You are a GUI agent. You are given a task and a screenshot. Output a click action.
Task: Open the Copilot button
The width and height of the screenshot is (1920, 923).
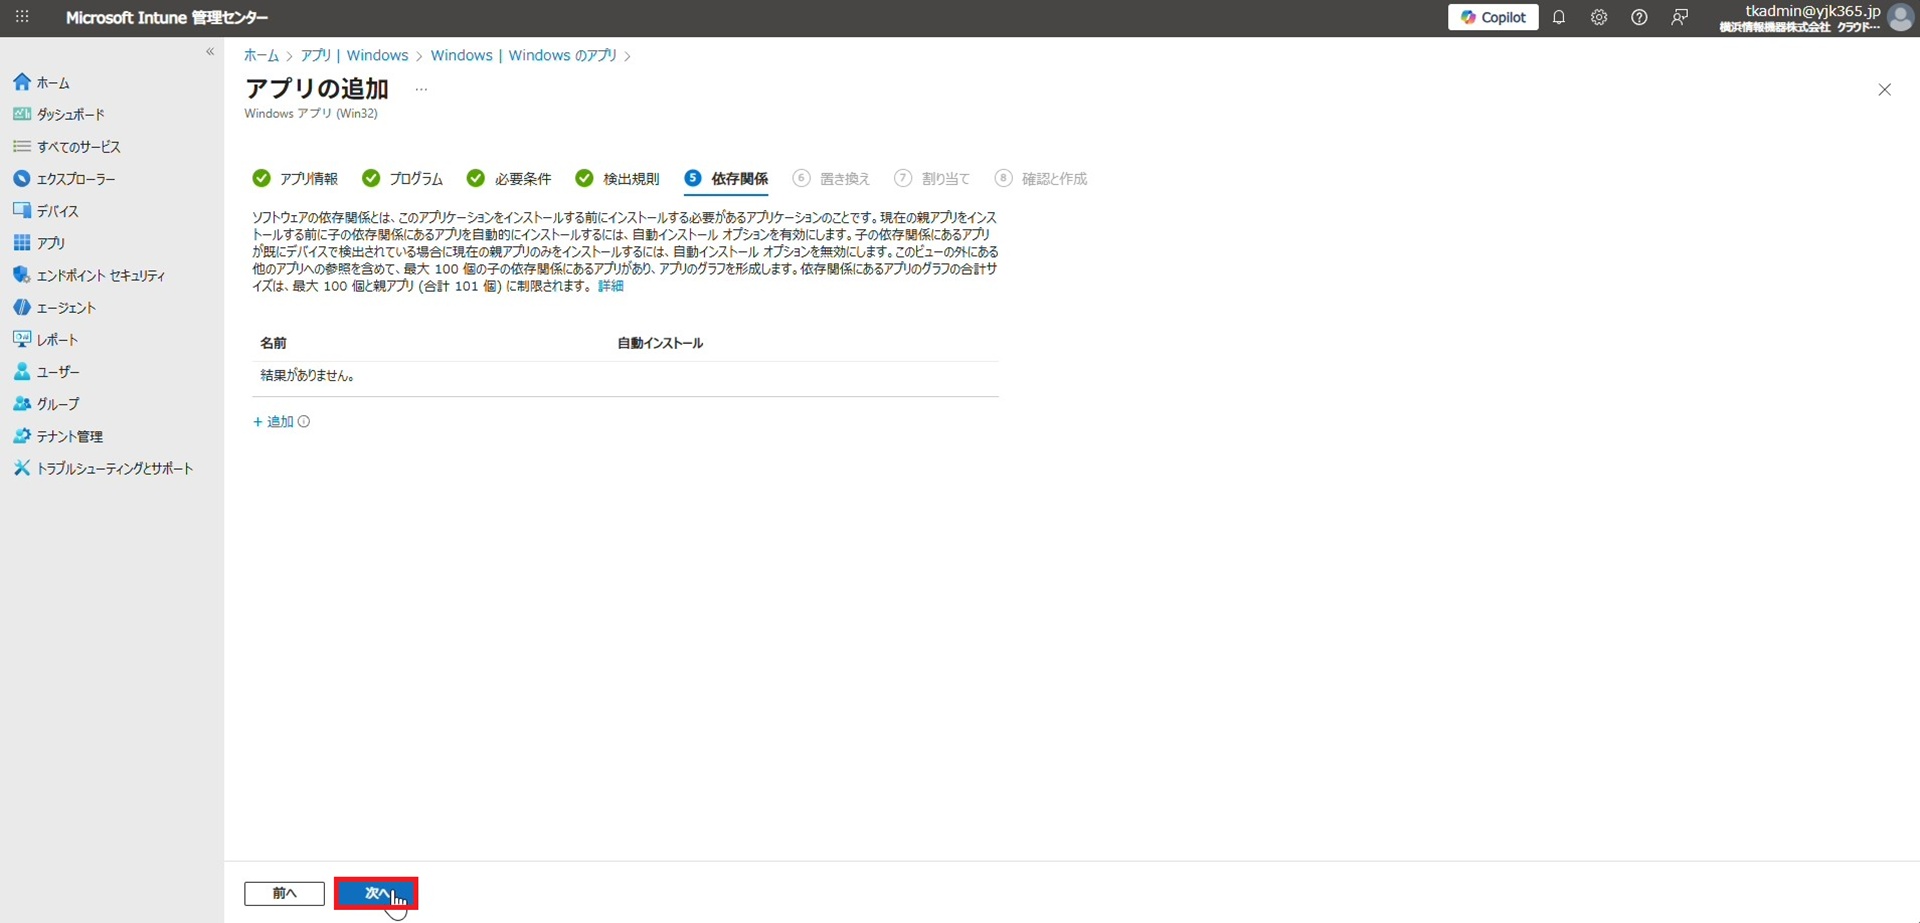coord(1492,18)
